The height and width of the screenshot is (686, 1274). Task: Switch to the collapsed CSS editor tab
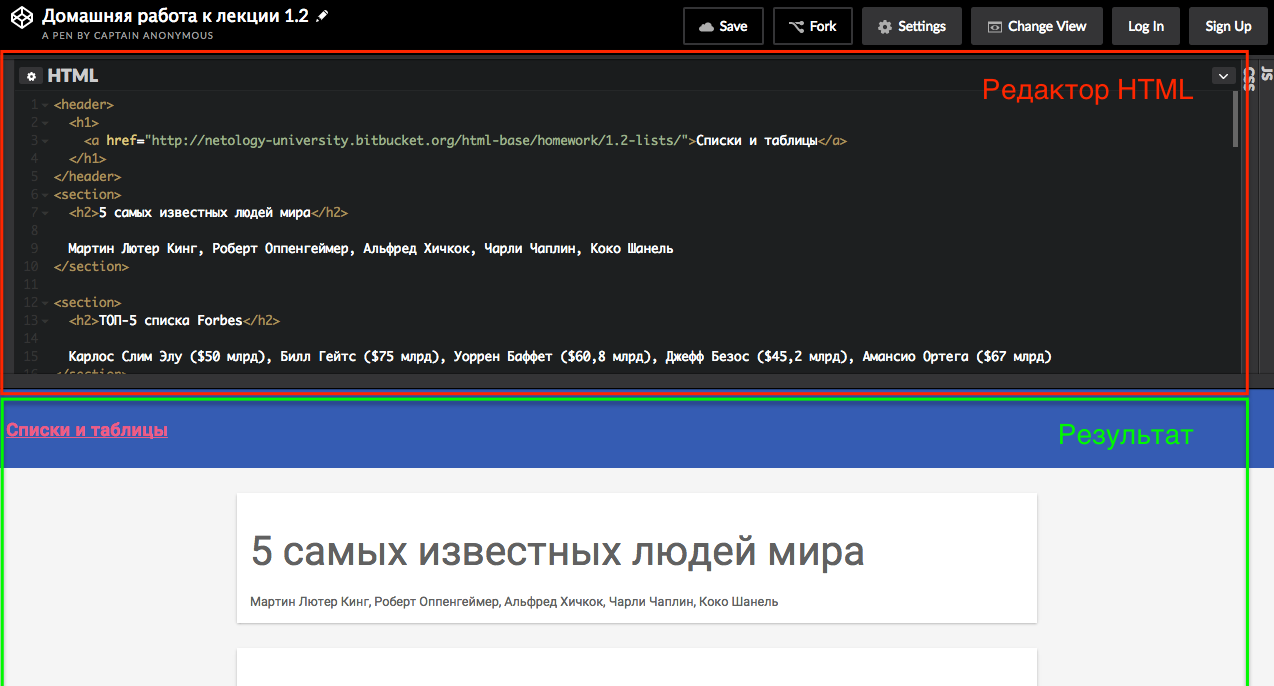(1249, 77)
